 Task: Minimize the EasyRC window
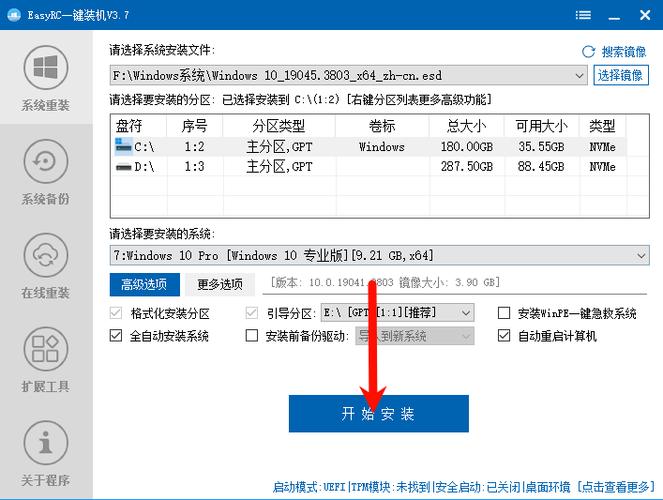point(614,15)
